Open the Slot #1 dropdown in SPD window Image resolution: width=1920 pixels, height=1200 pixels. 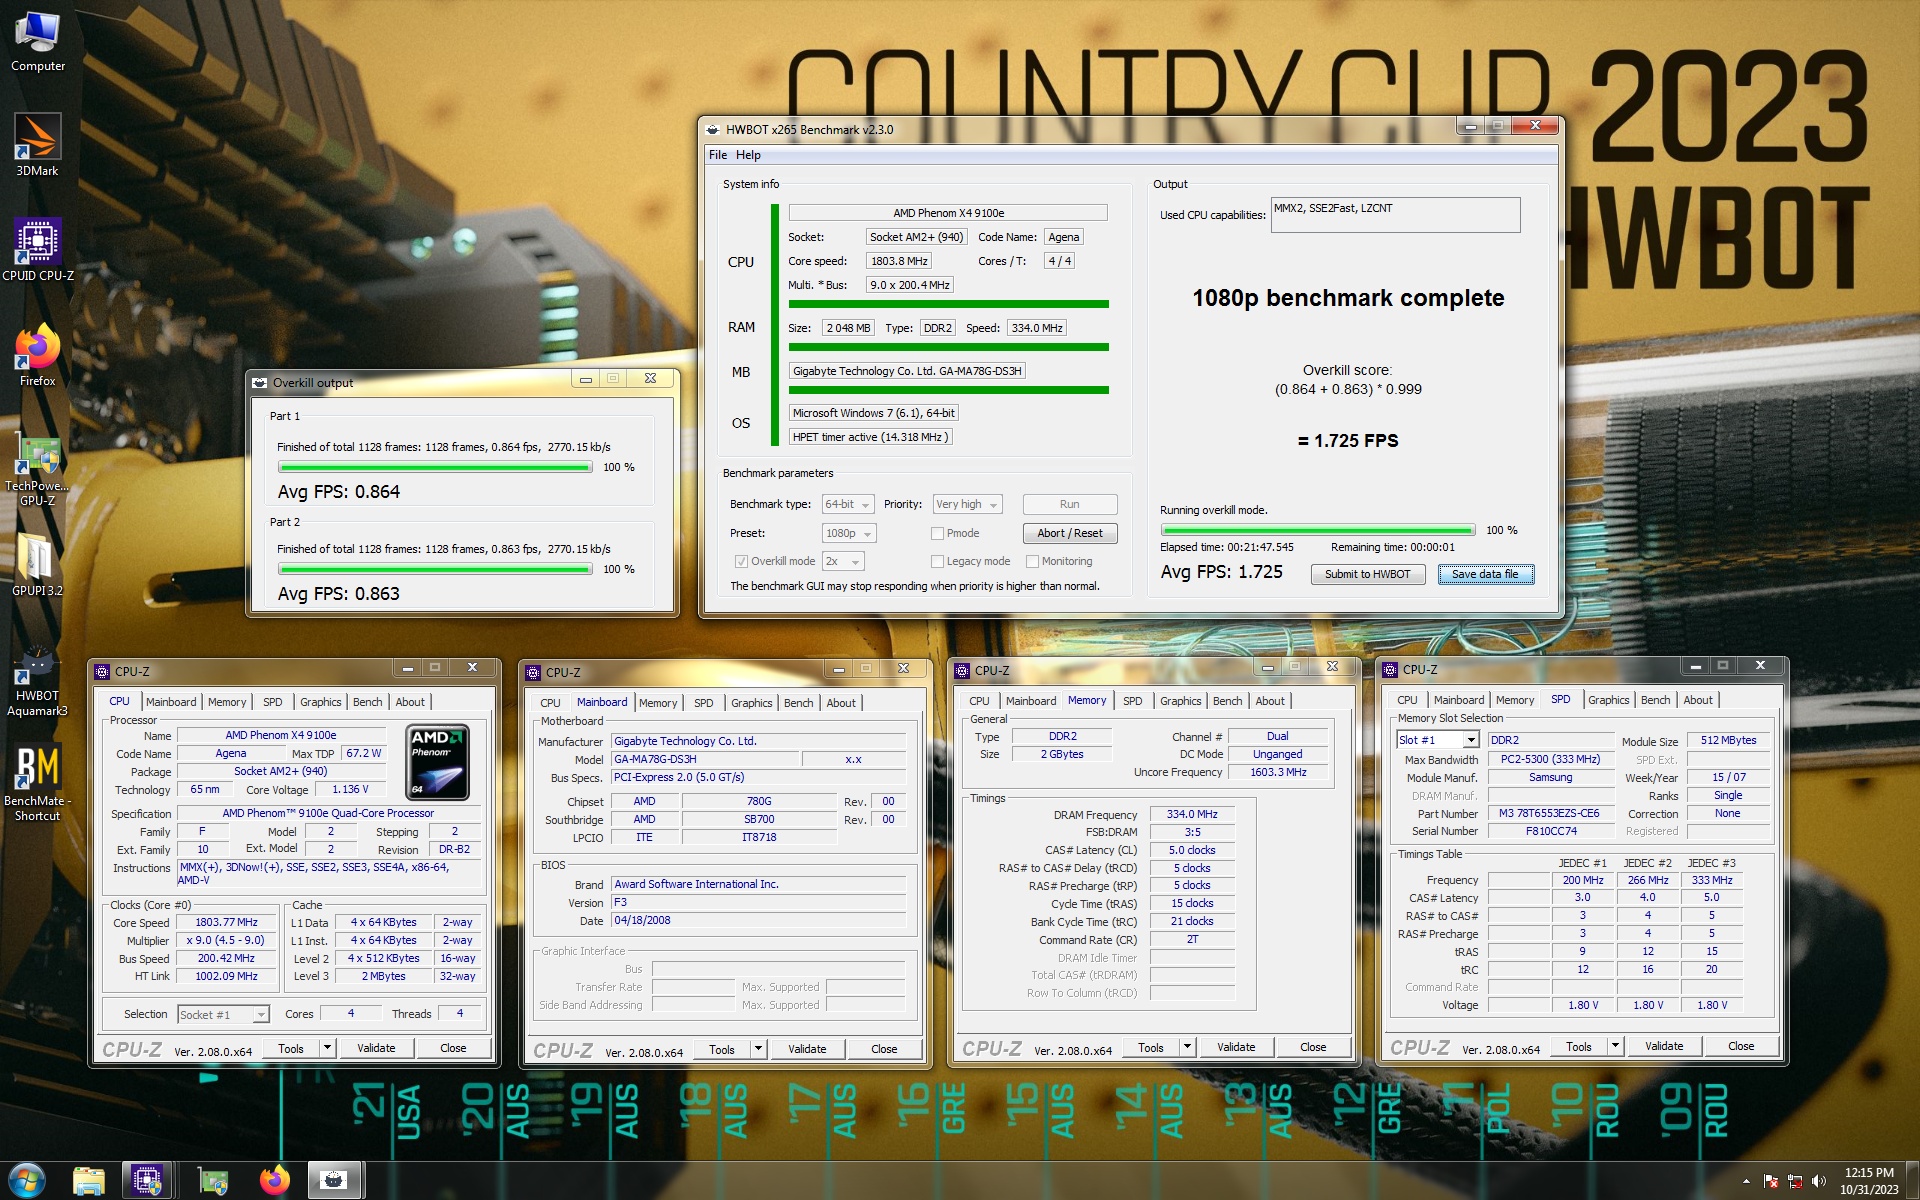pos(1438,740)
